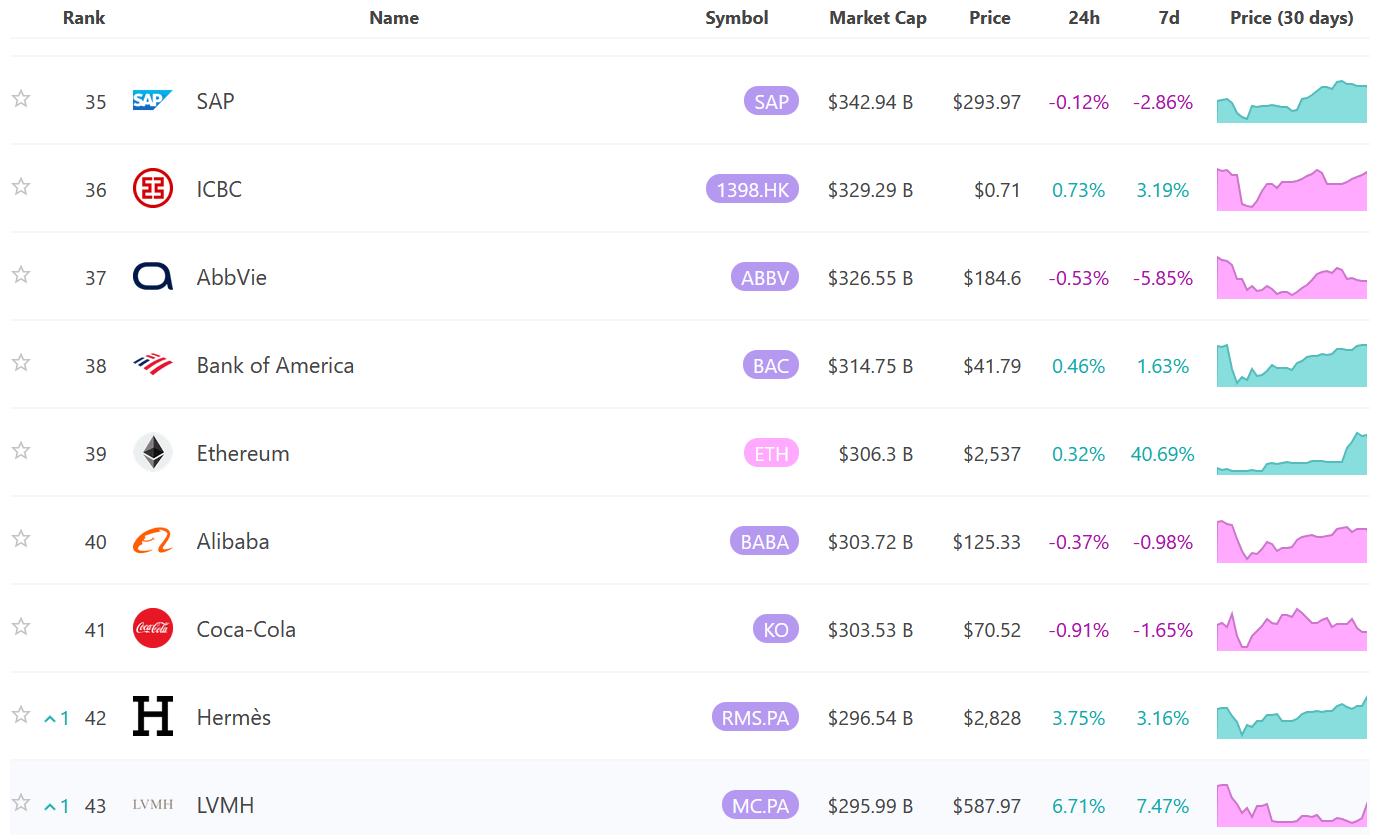Viewport: 1378px width, 835px height.
Task: Click the AbbVie logo icon
Action: pos(152,277)
